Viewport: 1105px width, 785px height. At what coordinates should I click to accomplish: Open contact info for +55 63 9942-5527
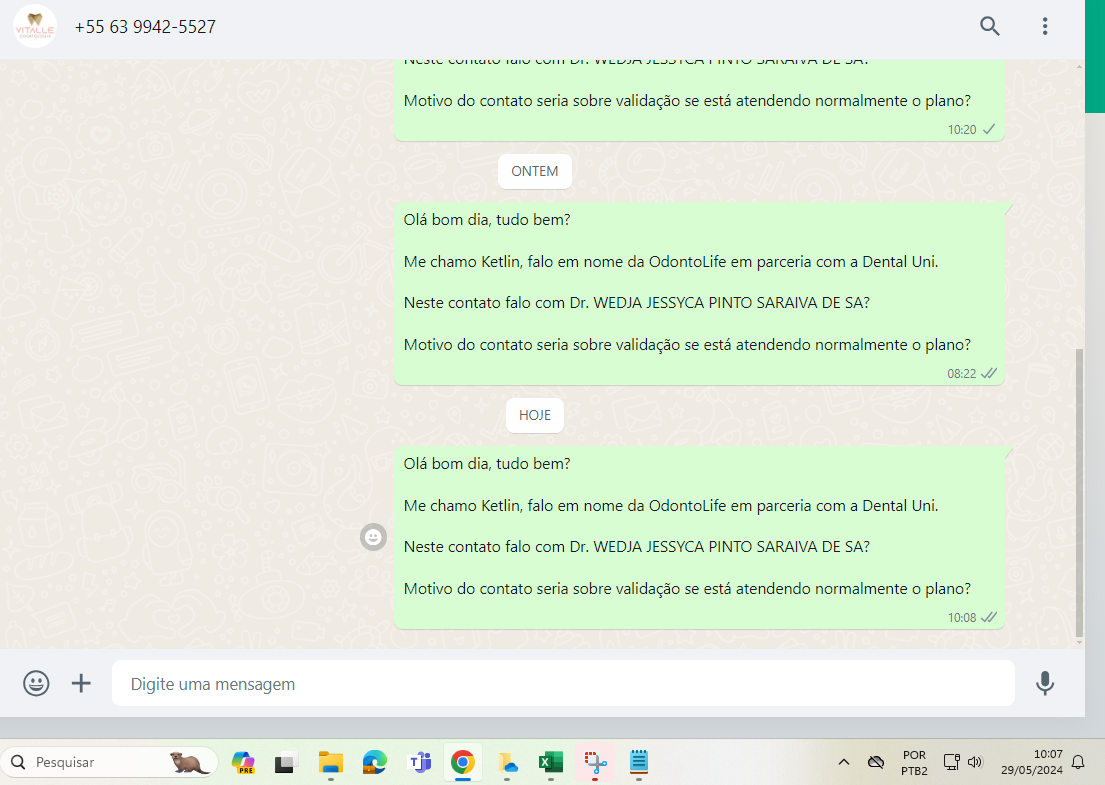tap(145, 27)
